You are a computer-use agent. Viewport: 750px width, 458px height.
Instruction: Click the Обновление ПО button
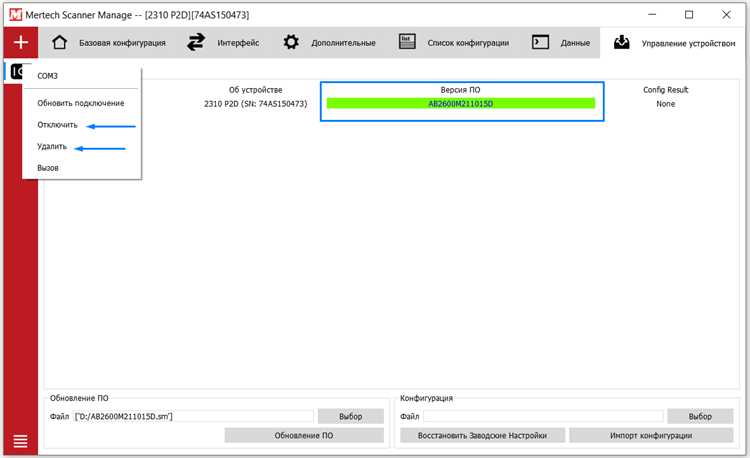(x=304, y=436)
